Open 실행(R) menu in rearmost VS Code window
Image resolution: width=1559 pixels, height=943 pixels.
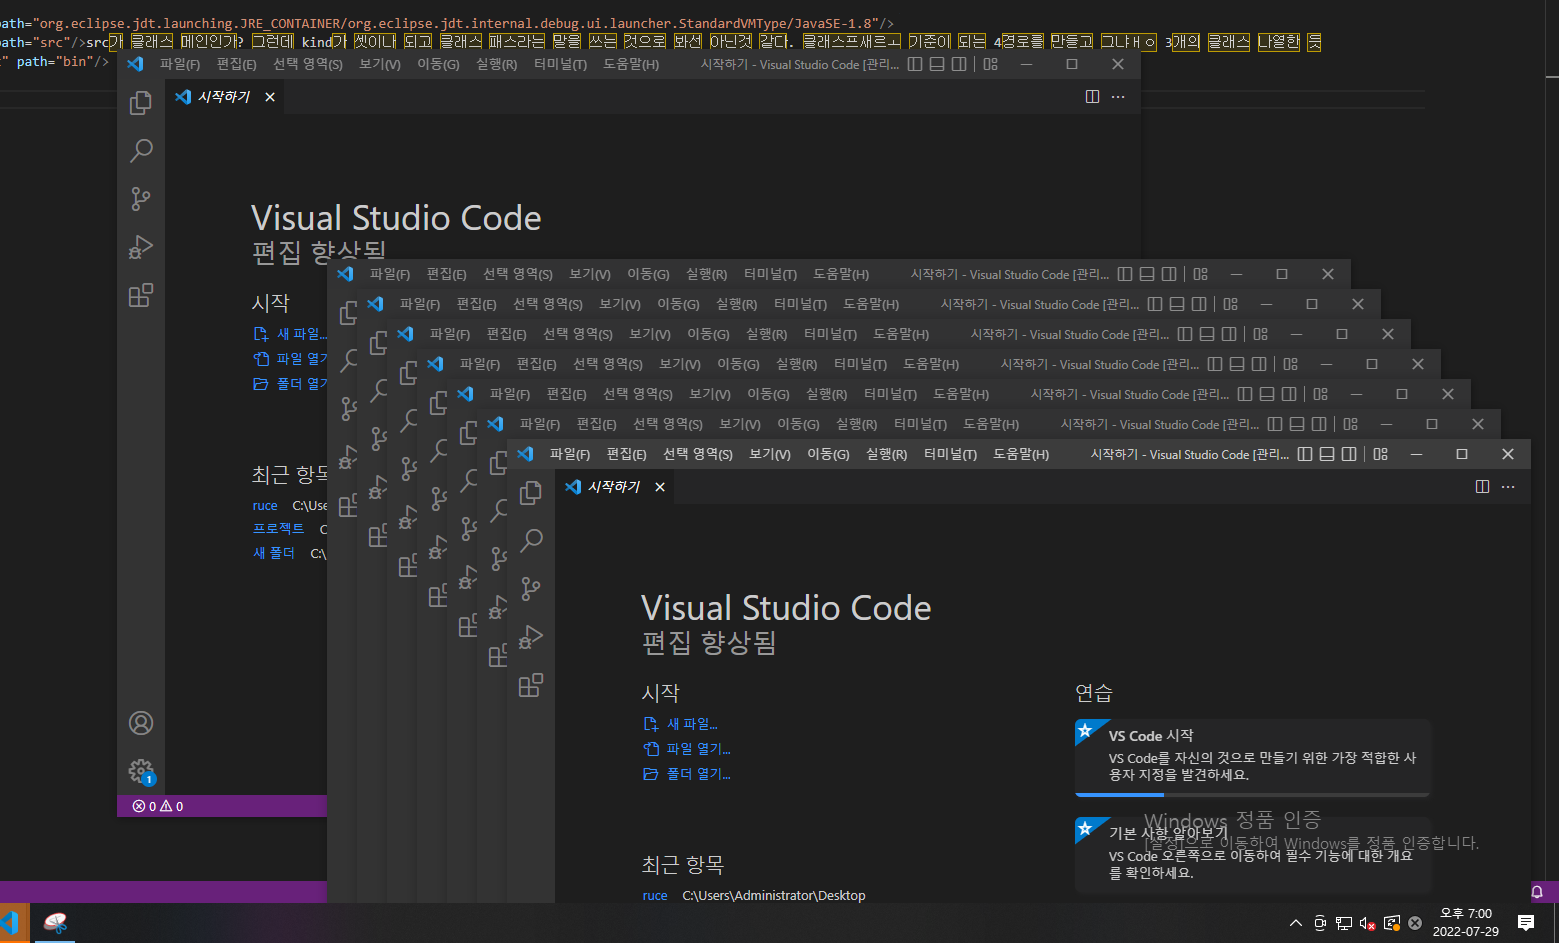tap(497, 64)
